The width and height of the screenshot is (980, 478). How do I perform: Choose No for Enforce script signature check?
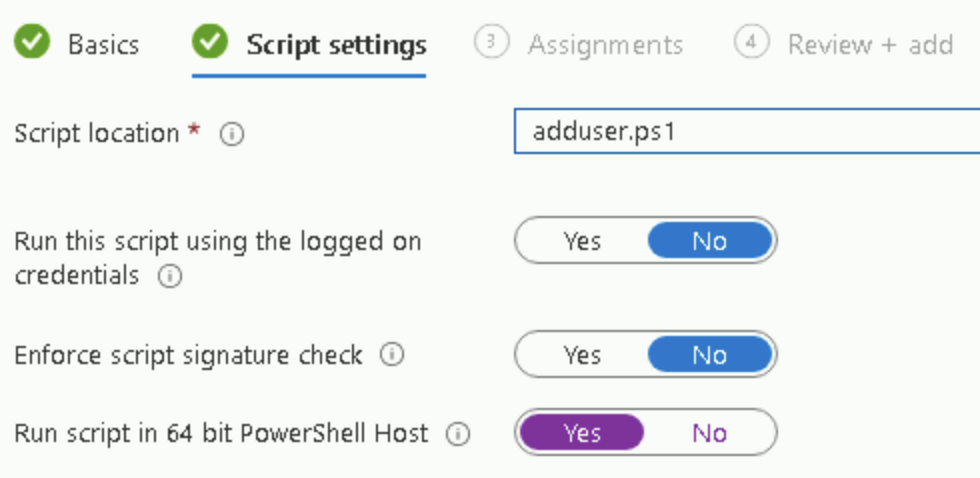(709, 355)
